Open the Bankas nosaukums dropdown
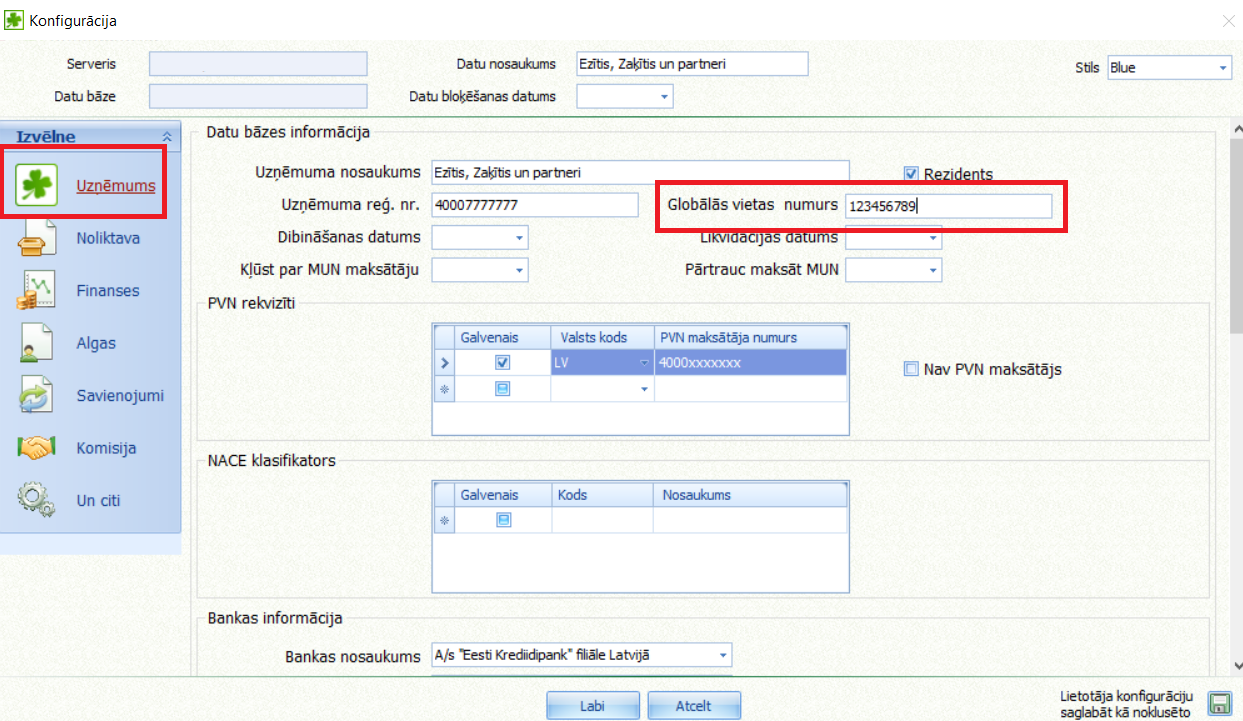This screenshot has height=721, width=1243. [x=723, y=656]
